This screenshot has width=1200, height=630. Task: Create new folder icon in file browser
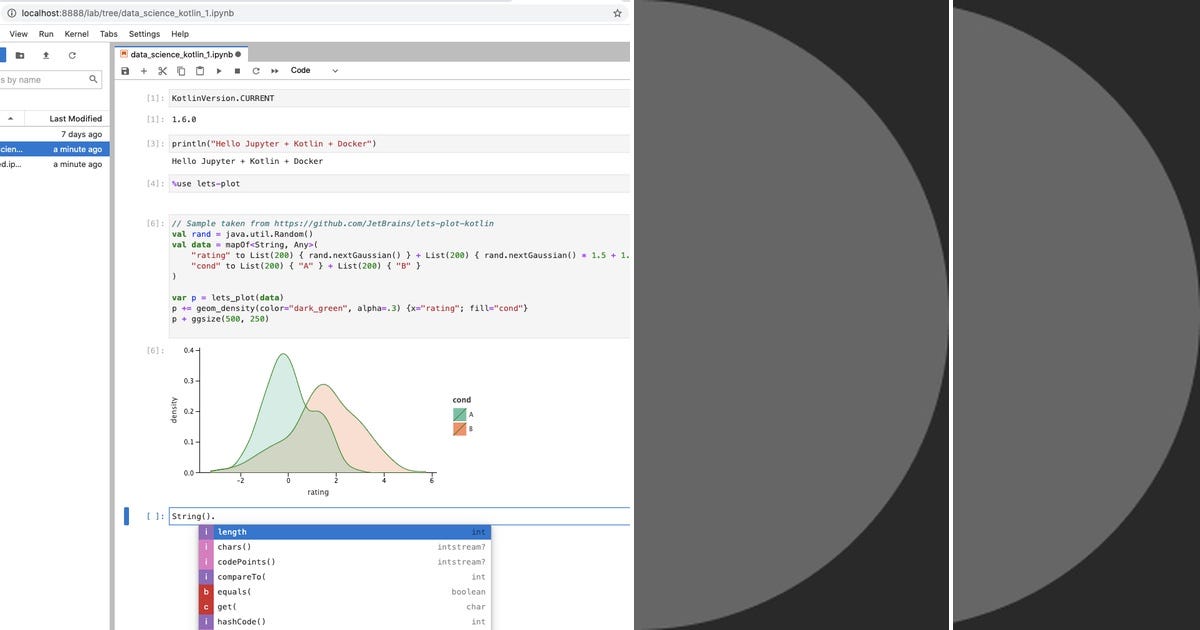pyautogui.click(x=20, y=55)
